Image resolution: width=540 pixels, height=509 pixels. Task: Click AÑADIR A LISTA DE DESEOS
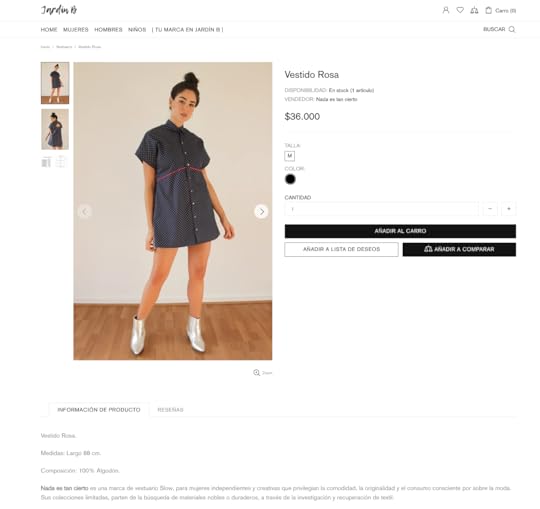coord(341,249)
